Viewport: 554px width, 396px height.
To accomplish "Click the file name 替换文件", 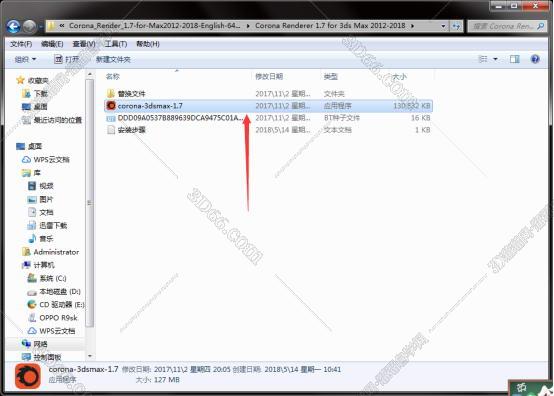I will (131, 94).
